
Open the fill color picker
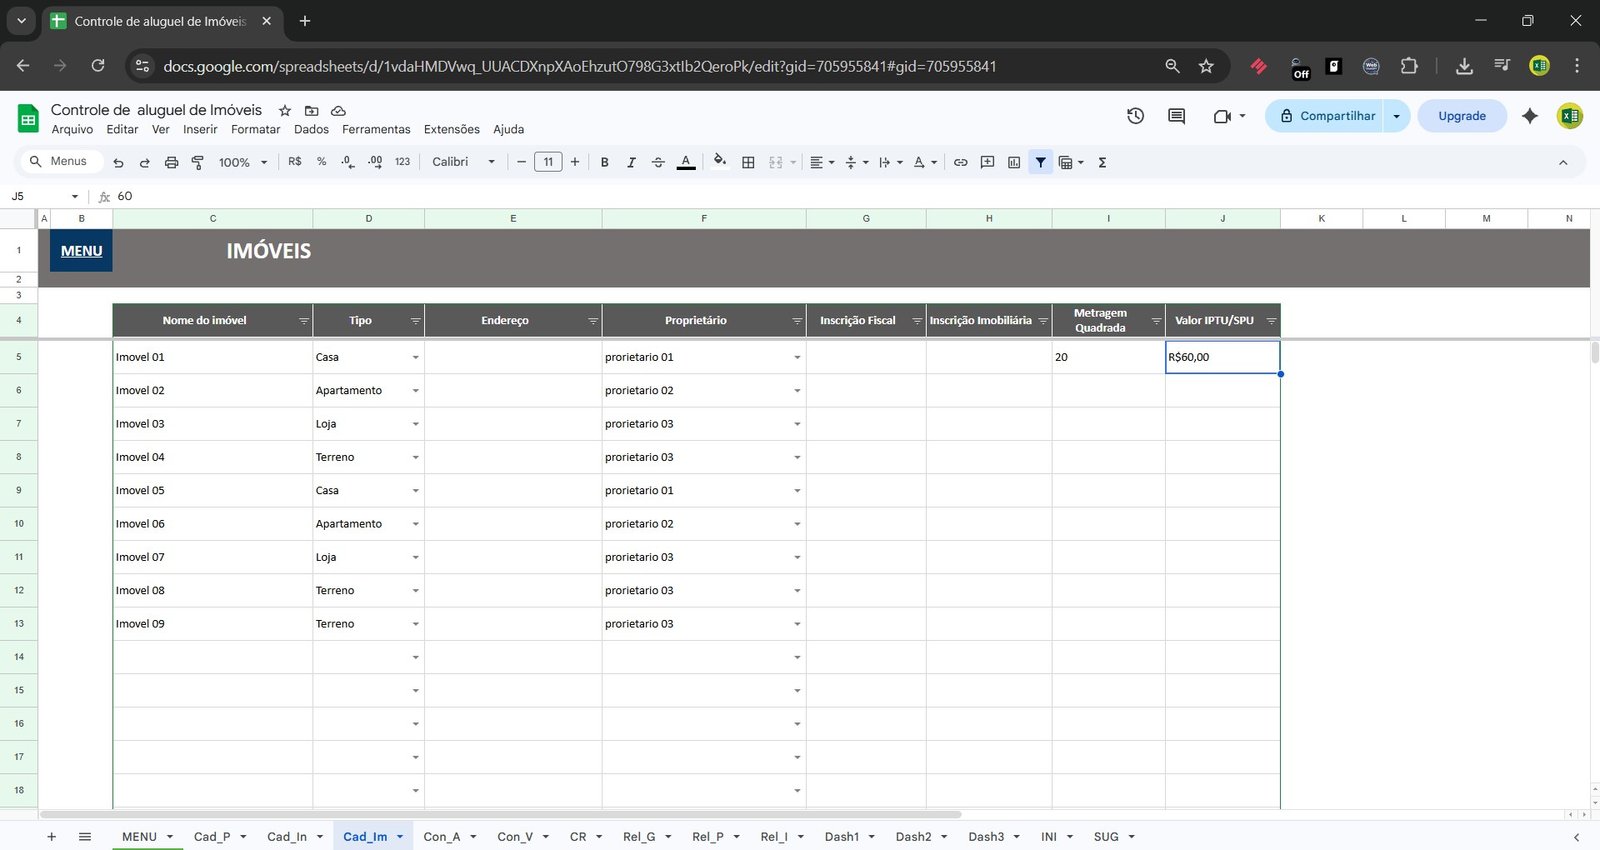(x=720, y=162)
